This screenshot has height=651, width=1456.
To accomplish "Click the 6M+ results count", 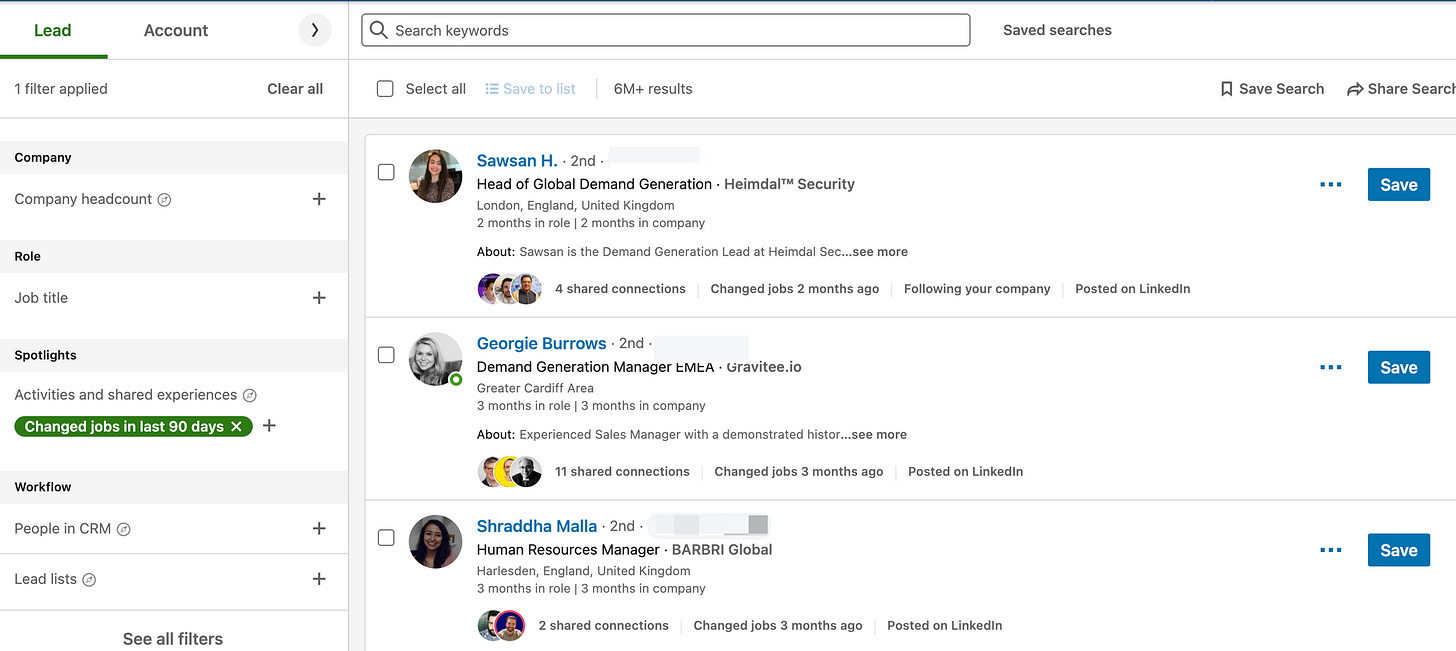I will pyautogui.click(x=653, y=89).
